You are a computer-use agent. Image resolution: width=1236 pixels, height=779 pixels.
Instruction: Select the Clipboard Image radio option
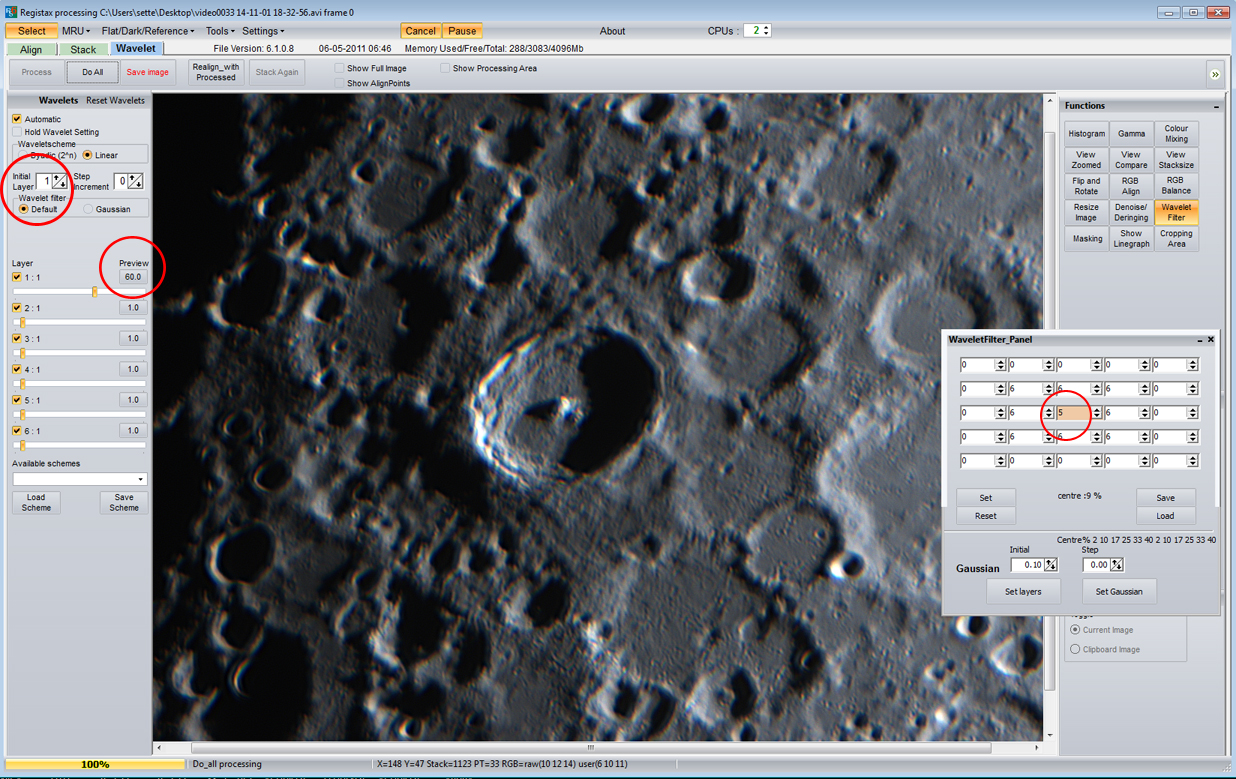click(x=1075, y=649)
